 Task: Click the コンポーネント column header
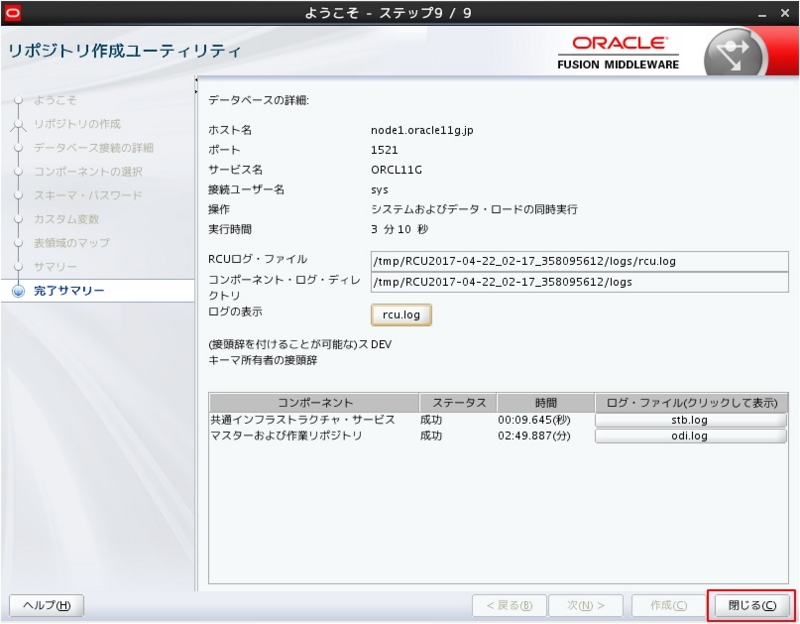pos(314,403)
